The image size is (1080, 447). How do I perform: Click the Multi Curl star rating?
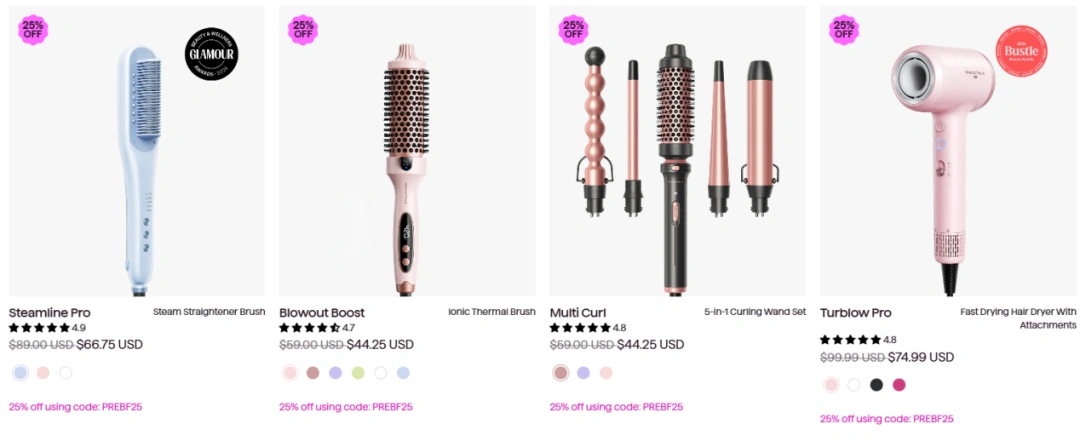[x=580, y=328]
